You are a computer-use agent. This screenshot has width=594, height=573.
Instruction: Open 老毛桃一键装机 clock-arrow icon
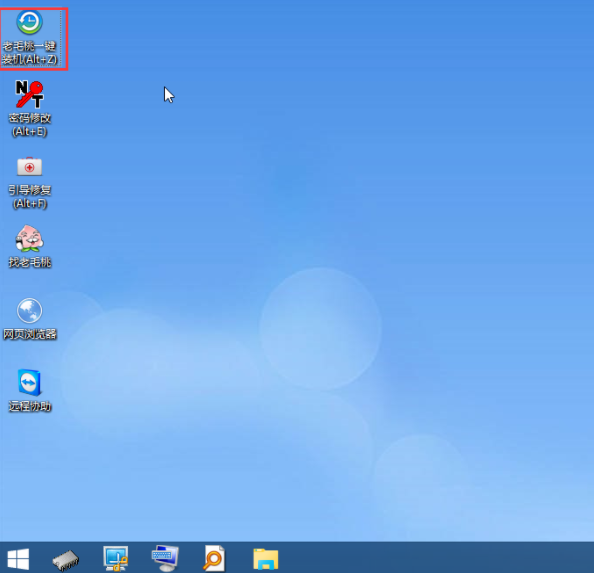click(x=30, y=22)
